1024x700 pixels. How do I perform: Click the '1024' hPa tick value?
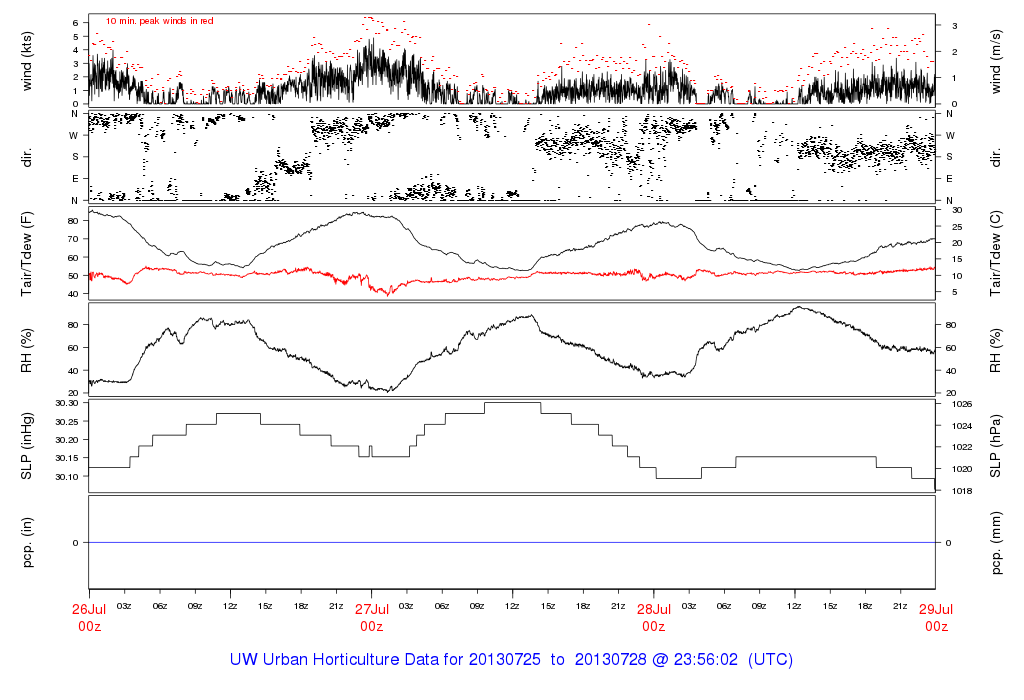click(962, 426)
